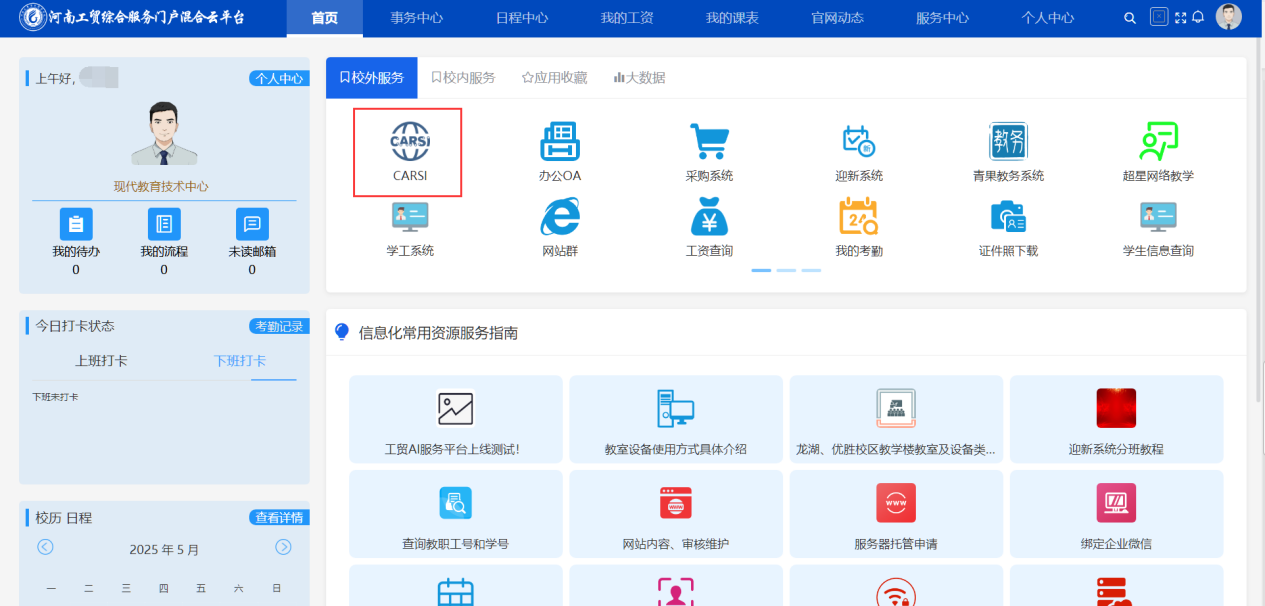
Task: Switch to 大数据 tab
Action: pos(639,77)
